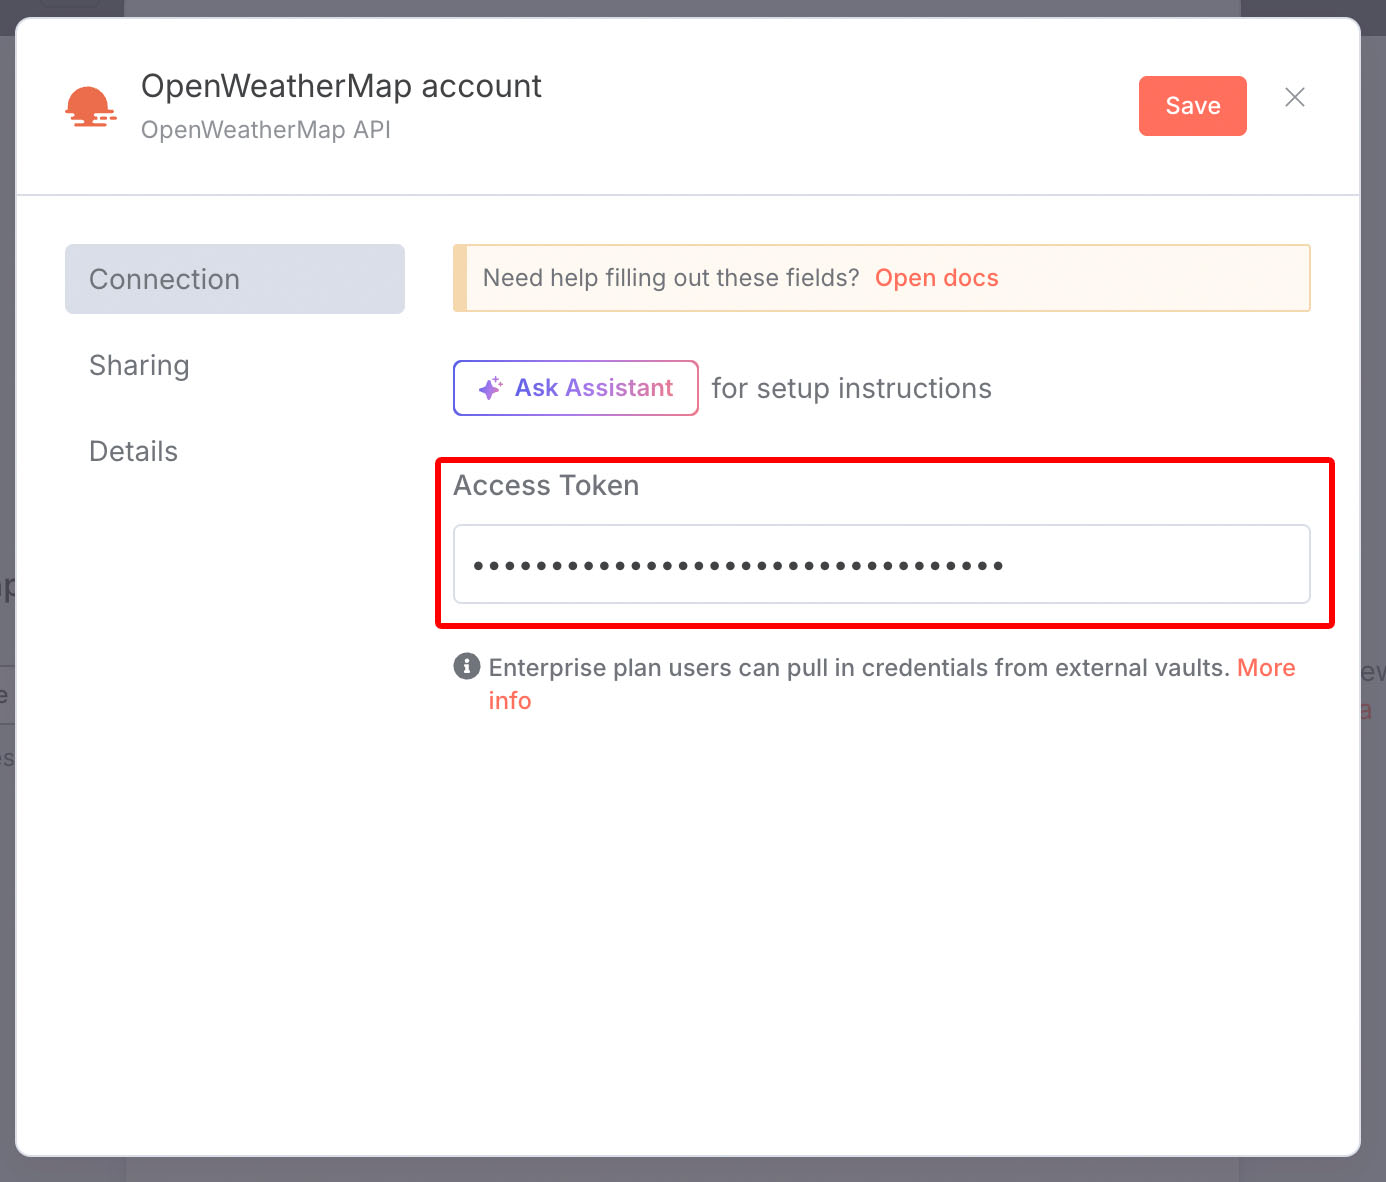Focus the Access Token input field

(x=881, y=565)
